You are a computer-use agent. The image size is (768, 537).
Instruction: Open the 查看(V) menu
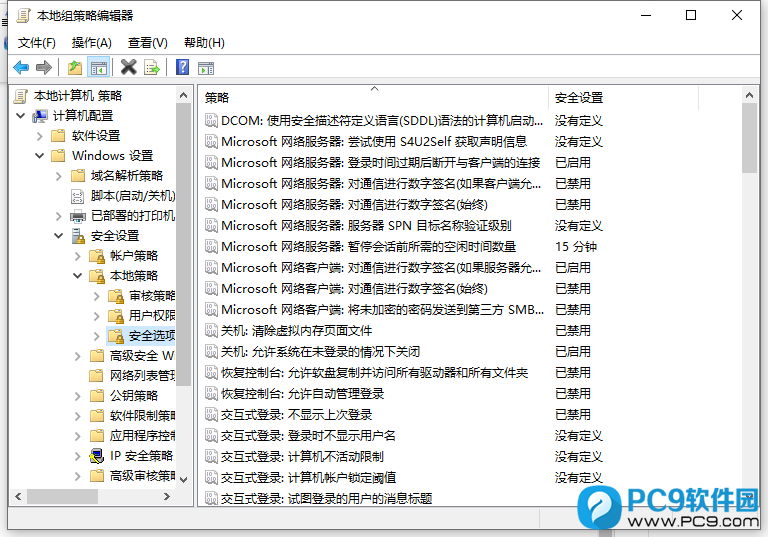click(x=147, y=43)
